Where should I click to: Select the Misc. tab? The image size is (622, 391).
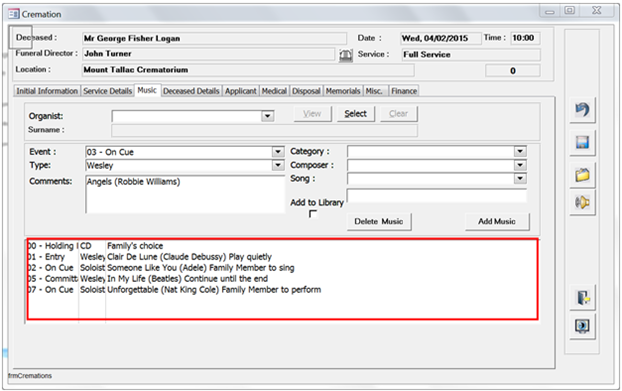point(375,91)
